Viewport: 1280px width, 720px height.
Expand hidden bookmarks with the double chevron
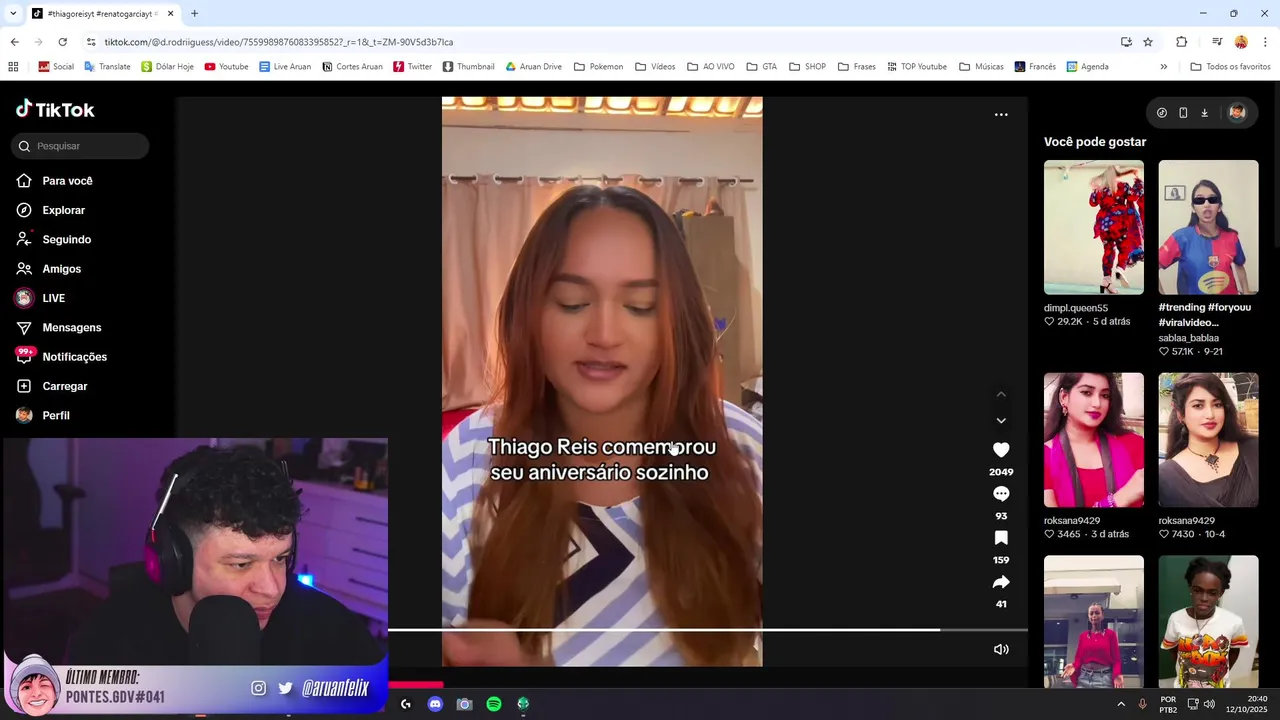1163,67
